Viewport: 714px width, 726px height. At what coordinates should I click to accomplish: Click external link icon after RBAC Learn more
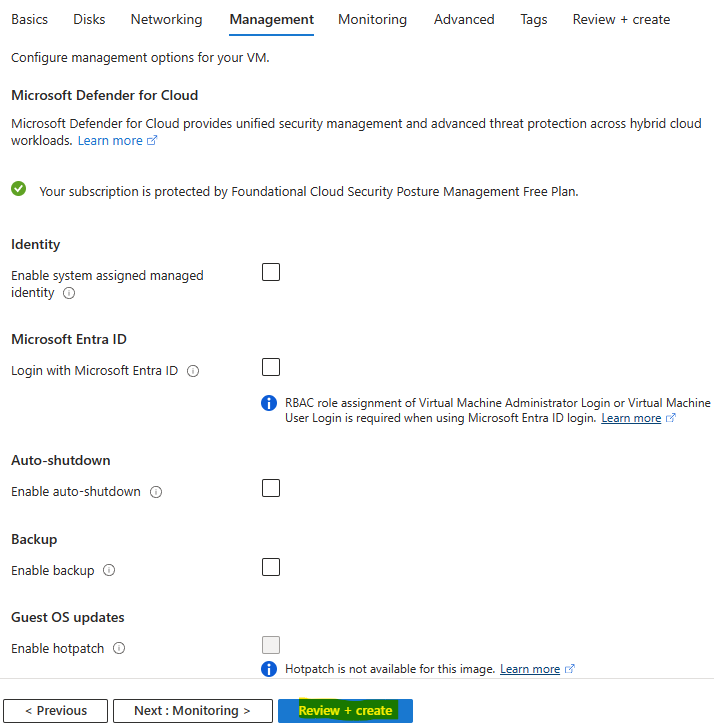tap(670, 418)
